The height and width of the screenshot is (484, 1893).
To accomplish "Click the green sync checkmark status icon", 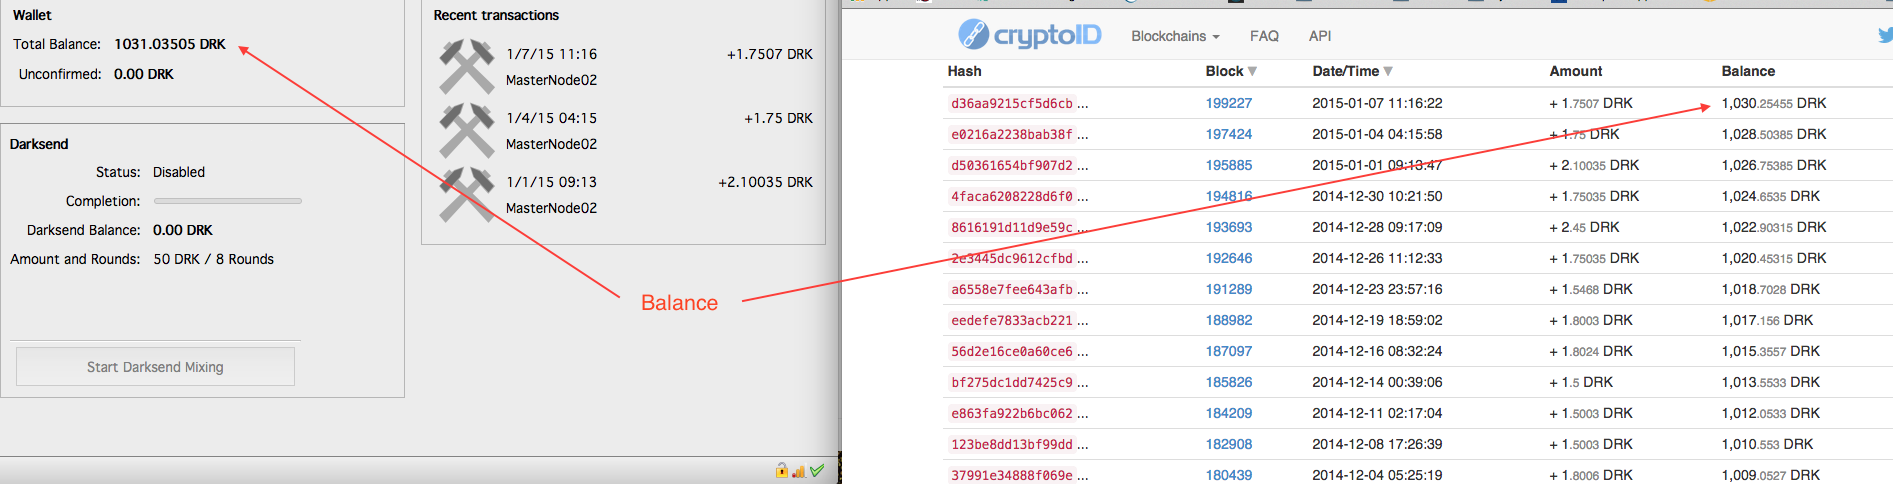I will 817,470.
